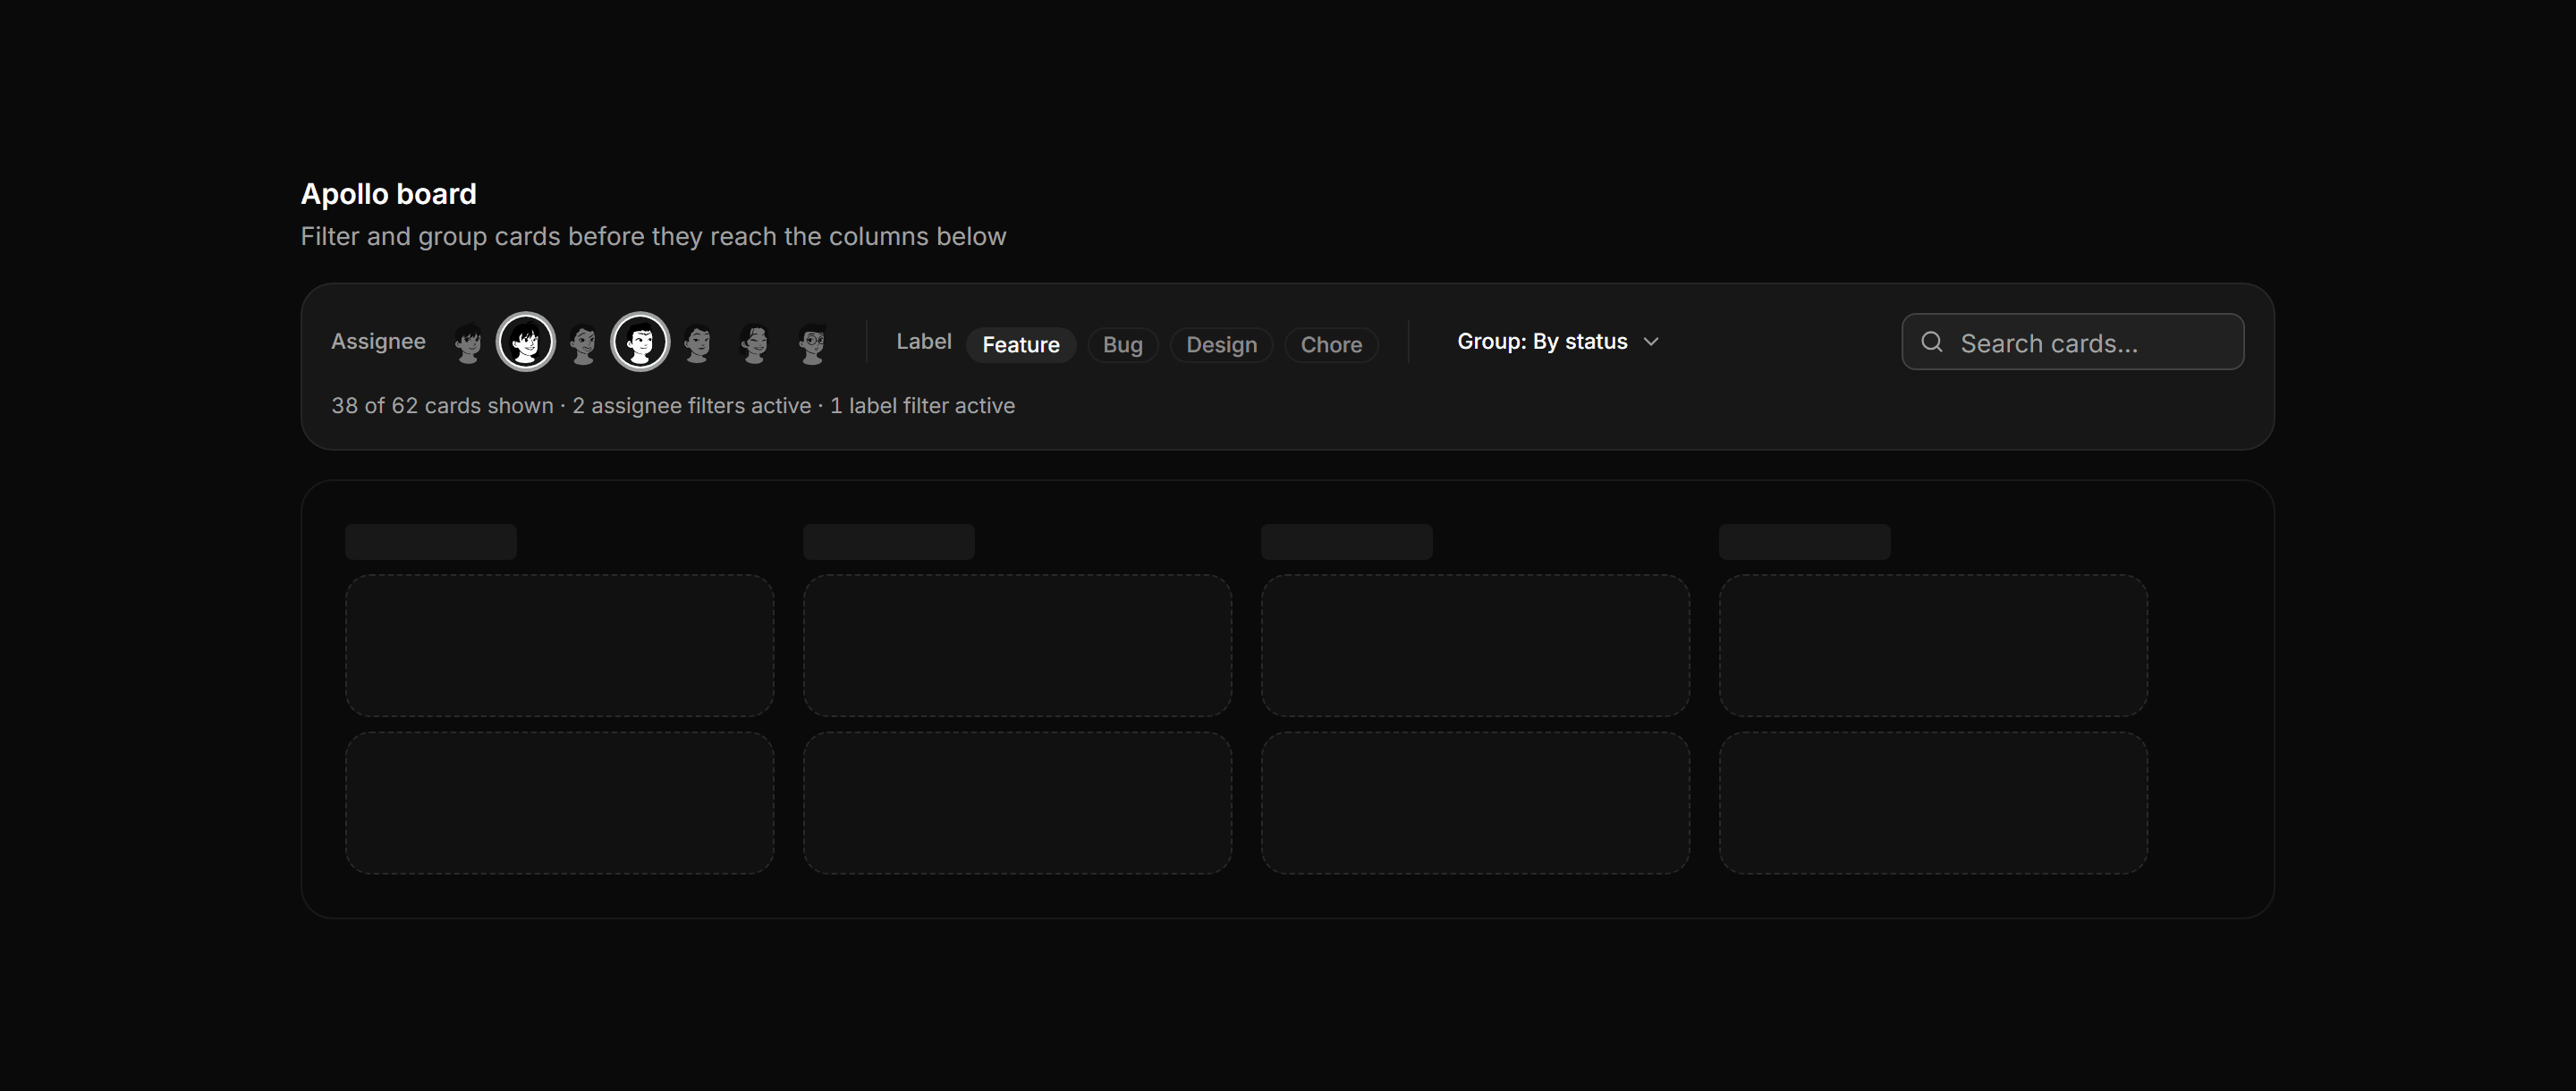The height and width of the screenshot is (1091, 2576).
Task: Select the first dimmed assignee avatar
Action: click(468, 342)
